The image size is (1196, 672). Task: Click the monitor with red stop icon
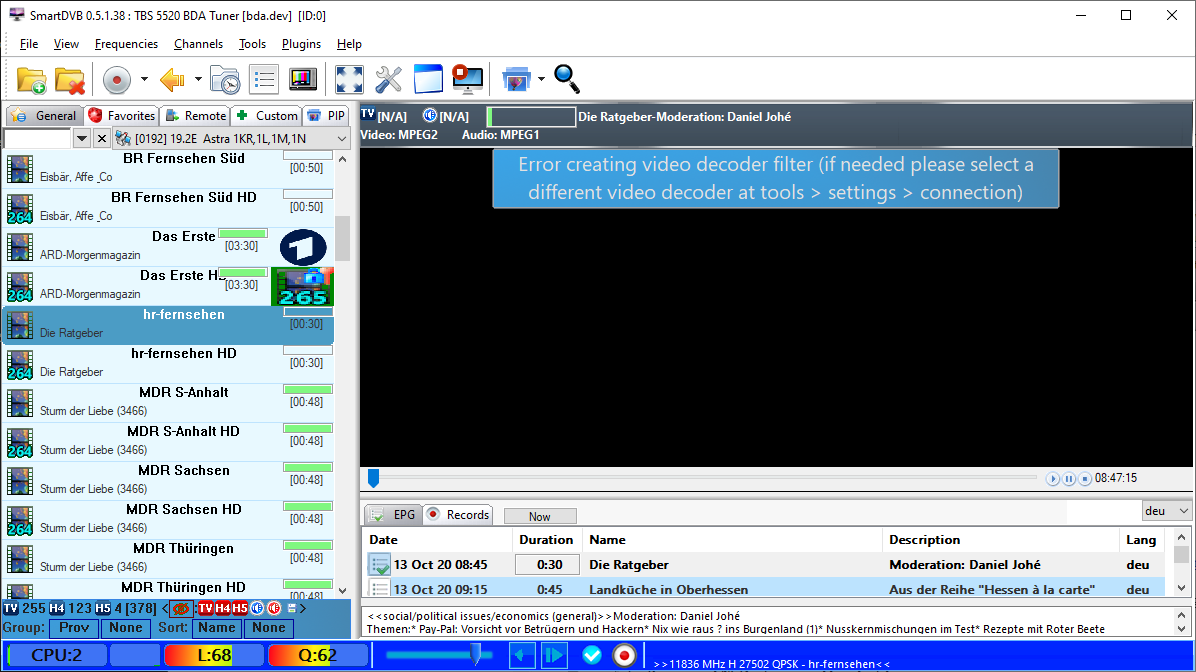[x=467, y=79]
